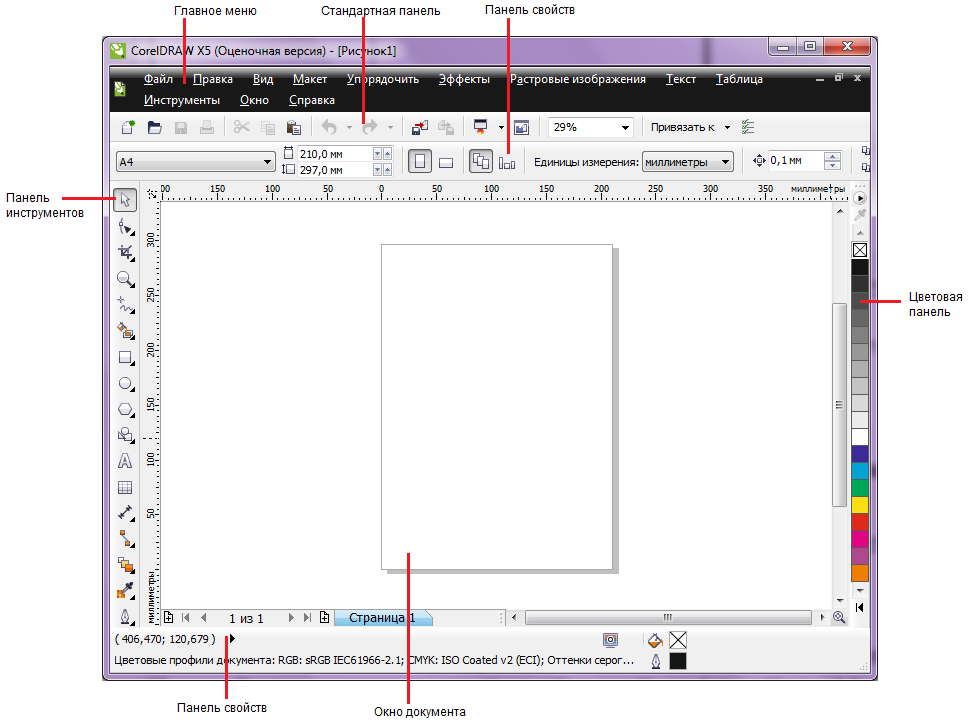Image resolution: width=968 pixels, height=723 pixels.
Task: Select the Zoom tool in toolbox
Action: click(x=126, y=279)
